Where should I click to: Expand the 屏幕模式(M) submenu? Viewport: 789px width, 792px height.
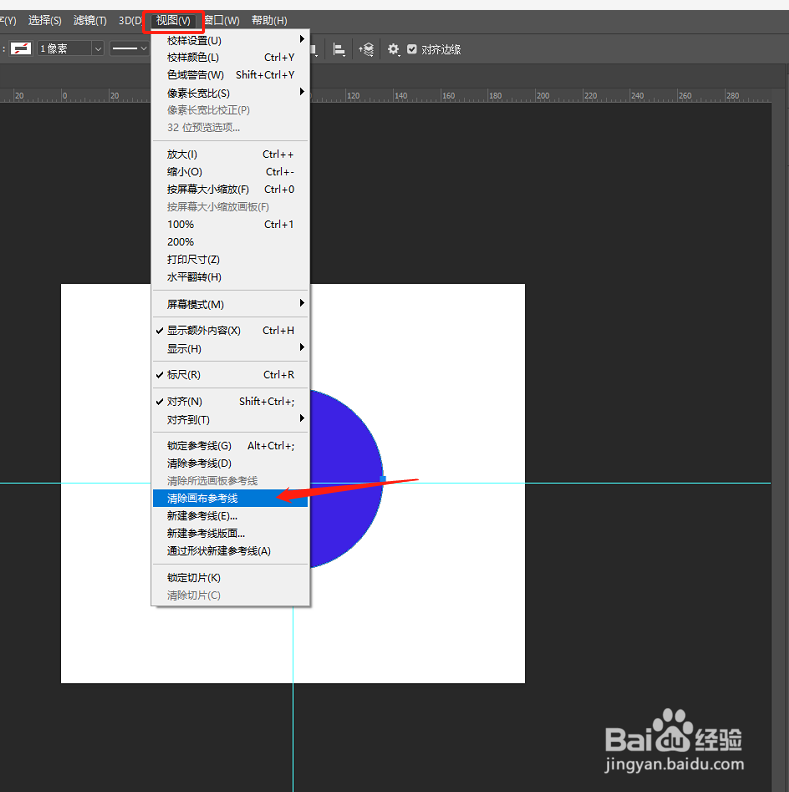point(230,304)
